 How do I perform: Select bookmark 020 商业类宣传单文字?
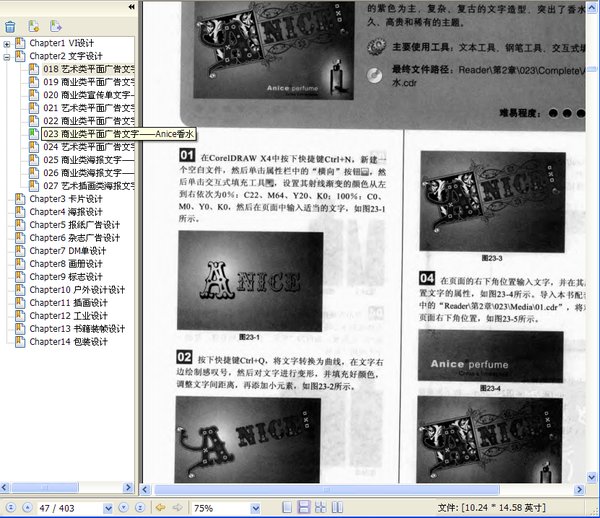pyautogui.click(x=88, y=95)
